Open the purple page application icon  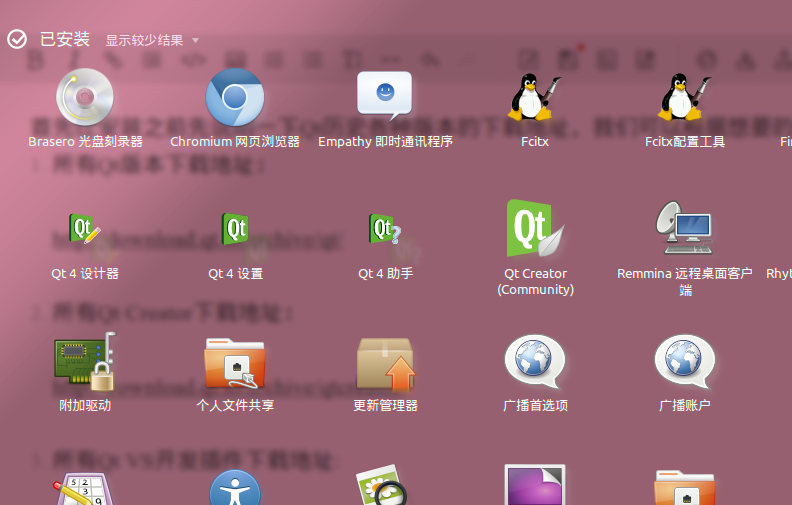coord(535,485)
